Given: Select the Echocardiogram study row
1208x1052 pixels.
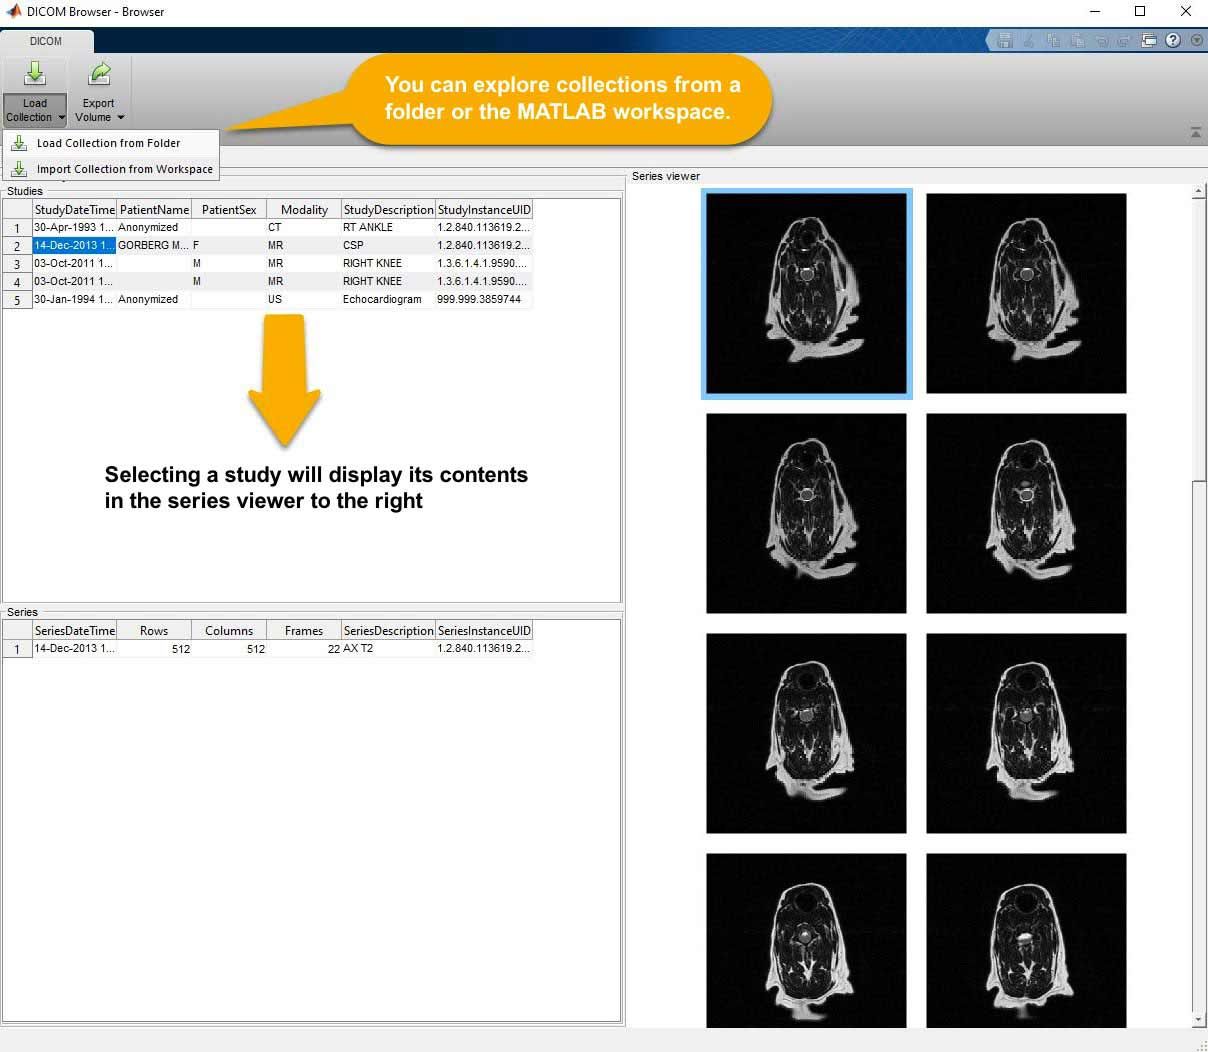Looking at the screenshot, I should click(x=381, y=299).
